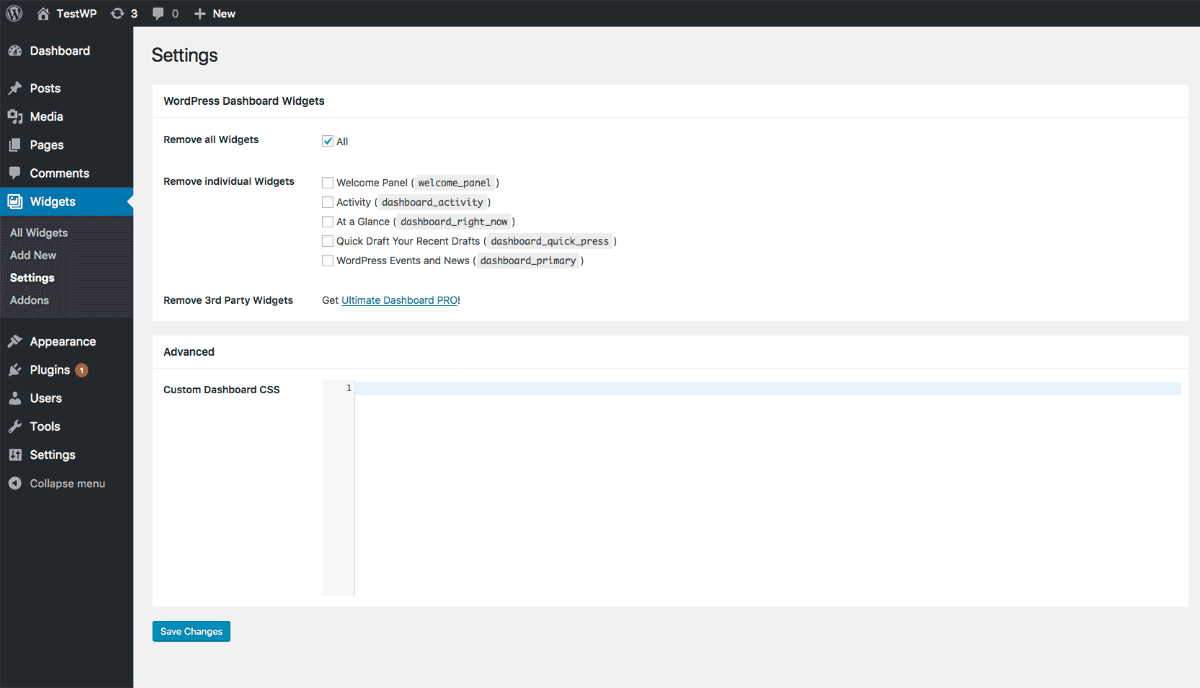1200x688 pixels.
Task: Tick the At a Glance checkbox
Action: pos(328,222)
